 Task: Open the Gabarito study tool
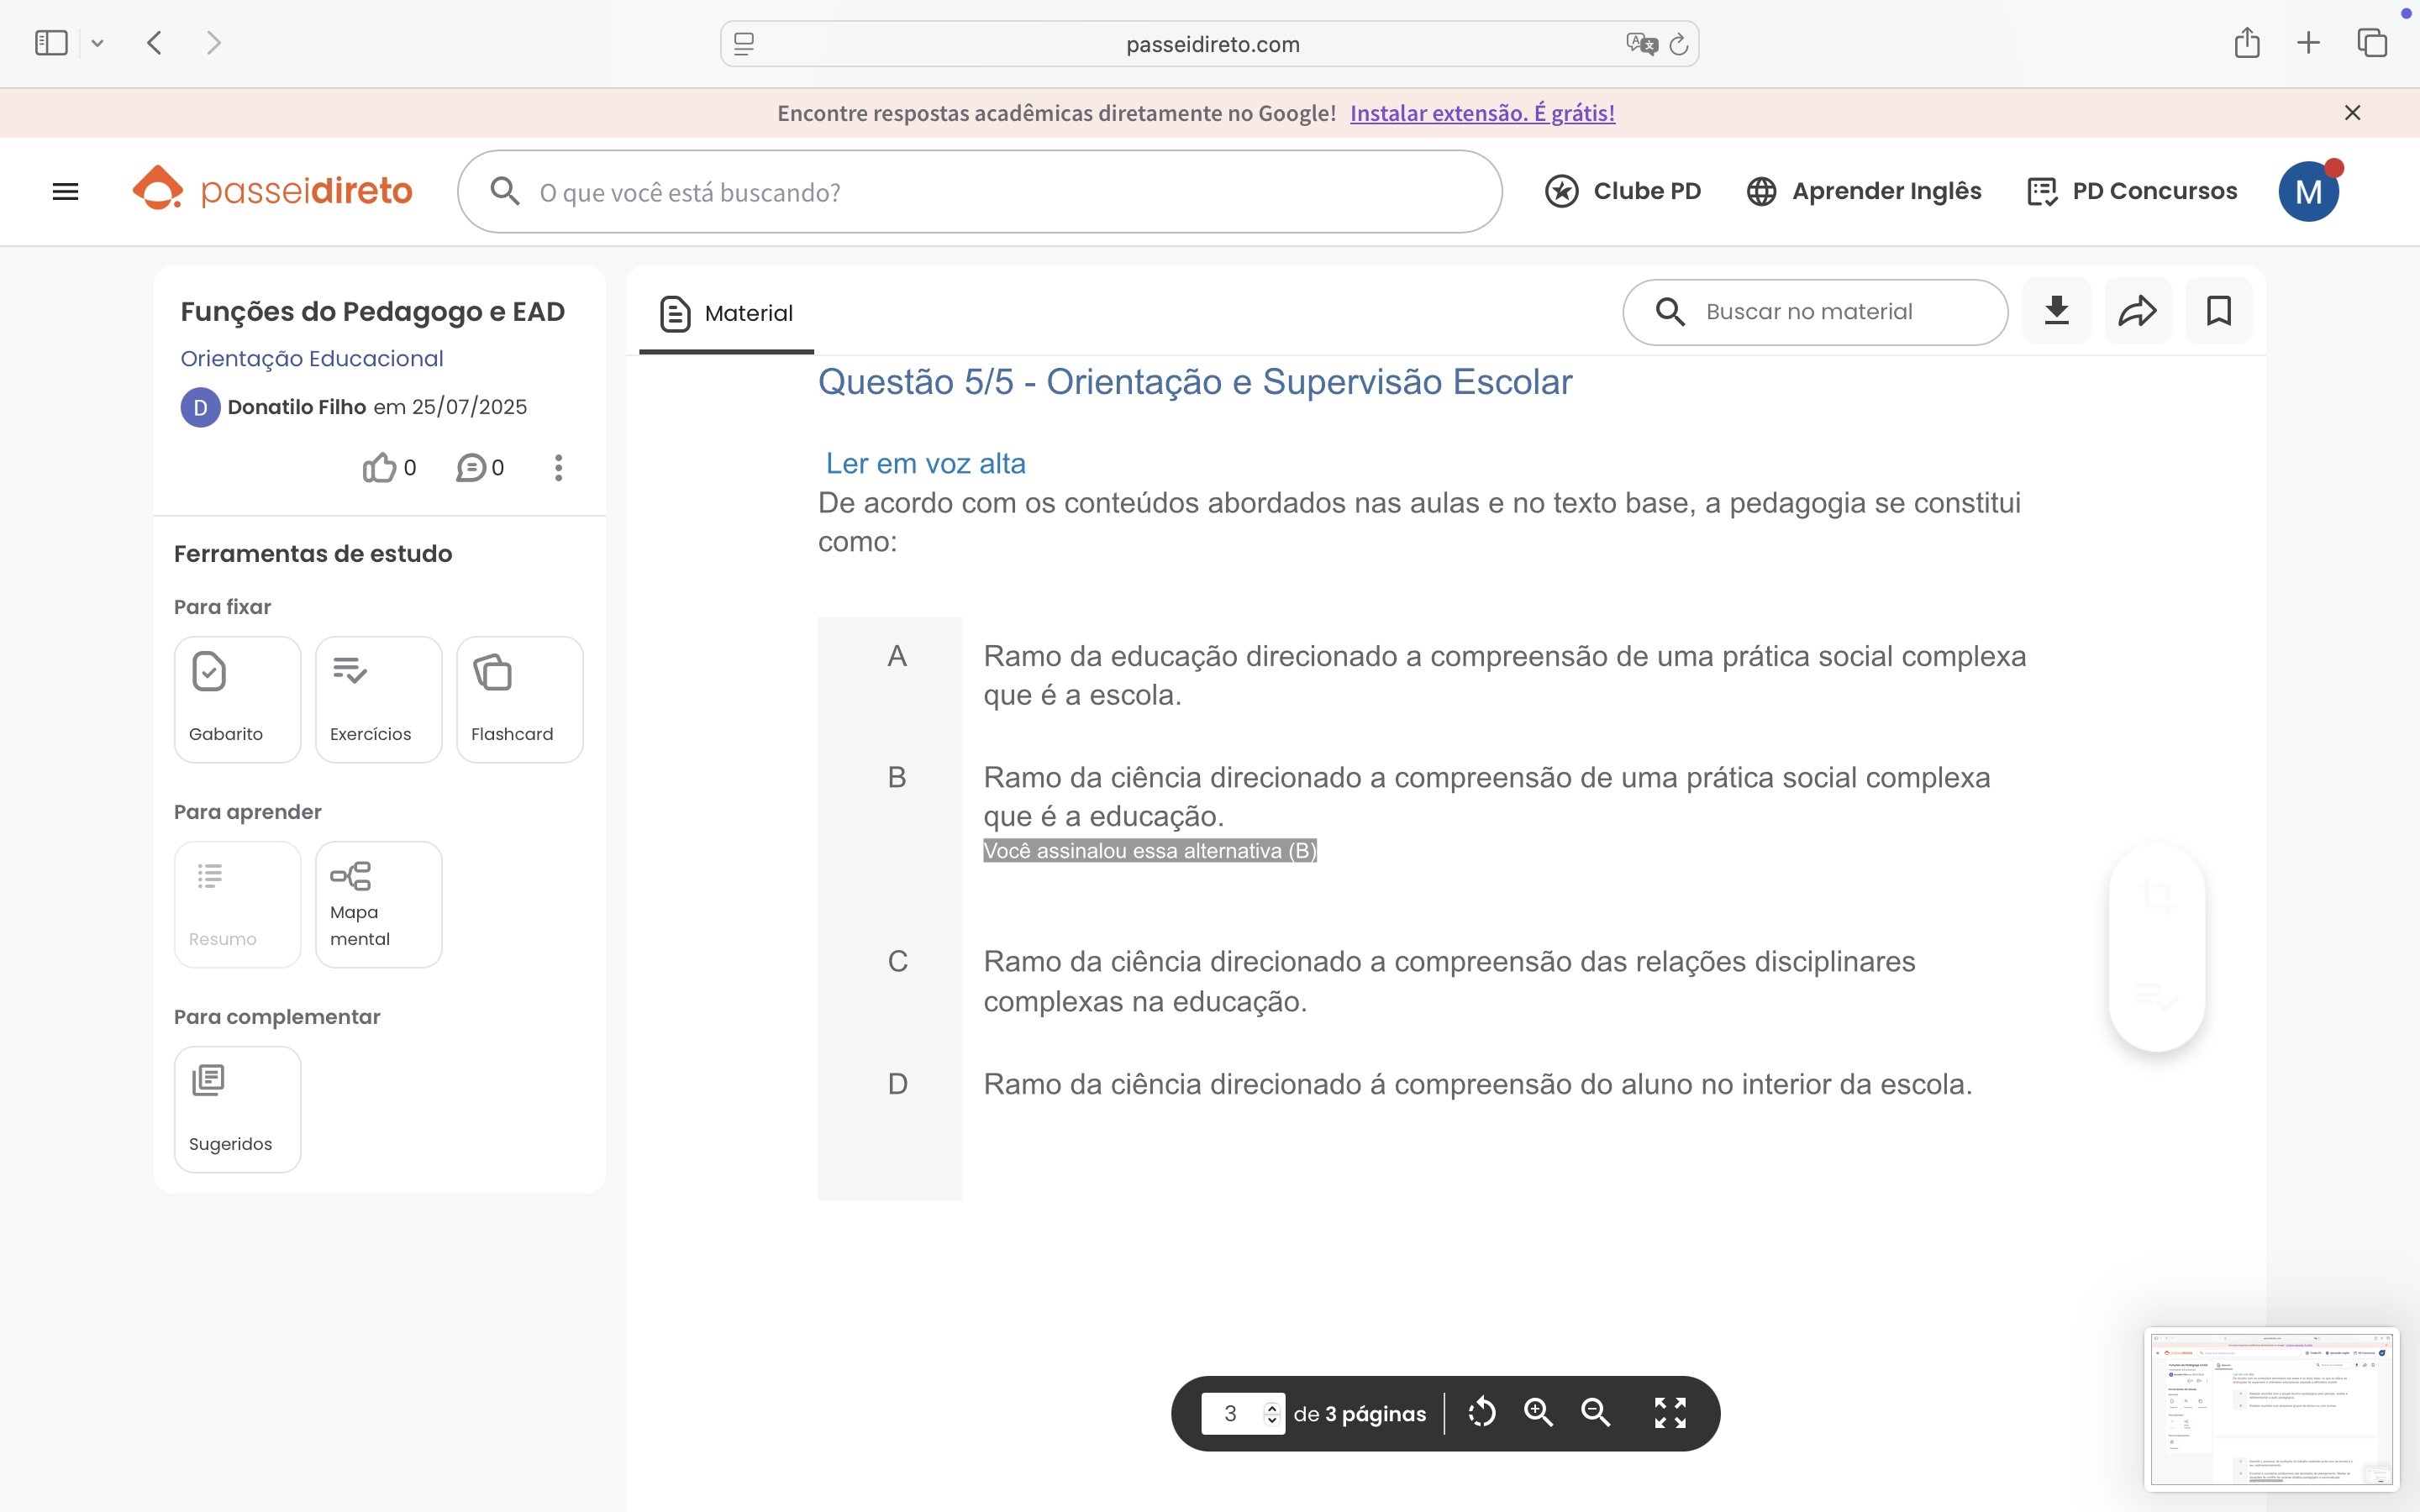[x=237, y=699]
